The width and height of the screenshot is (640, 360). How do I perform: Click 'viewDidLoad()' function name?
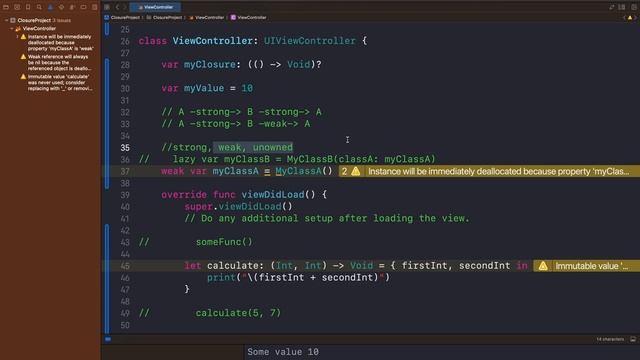coord(278,195)
